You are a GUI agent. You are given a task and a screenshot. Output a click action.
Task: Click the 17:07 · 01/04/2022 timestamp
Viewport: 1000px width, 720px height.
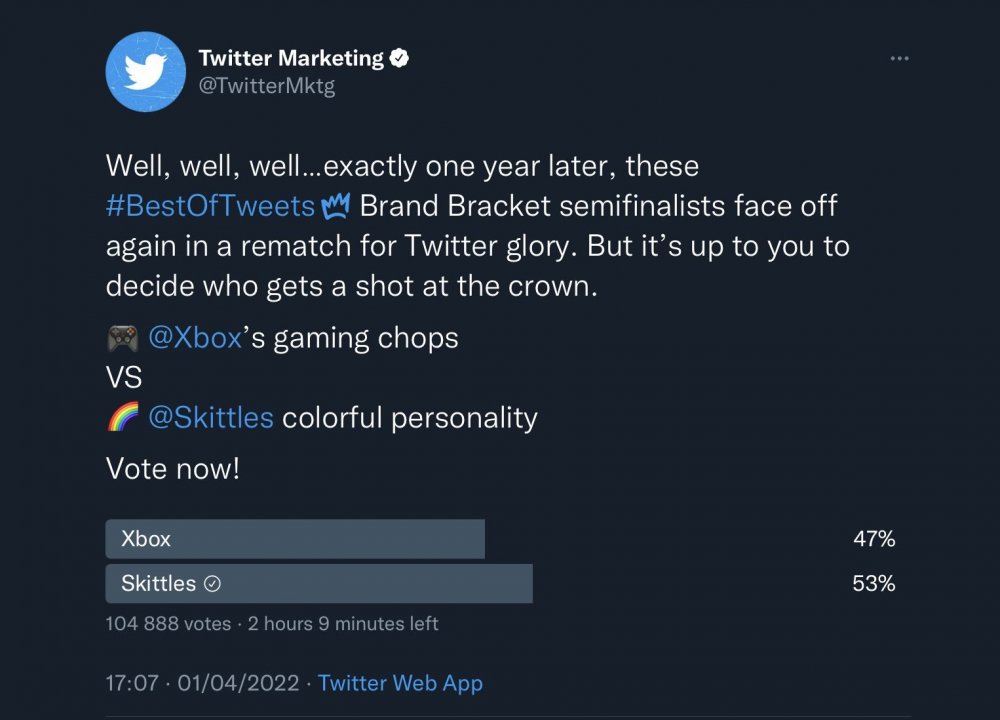(202, 684)
